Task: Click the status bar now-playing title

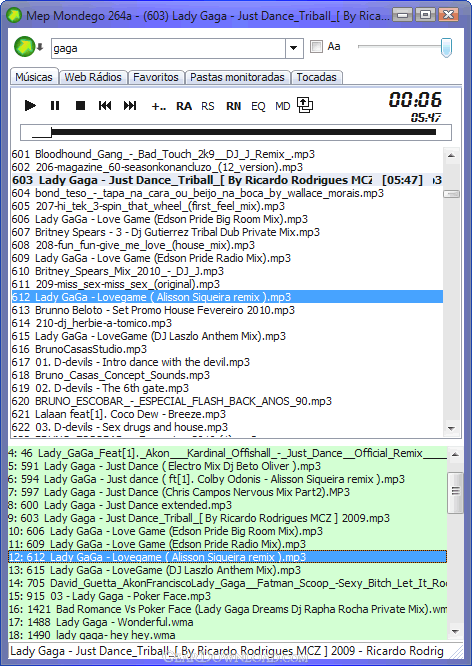Action: [227, 651]
